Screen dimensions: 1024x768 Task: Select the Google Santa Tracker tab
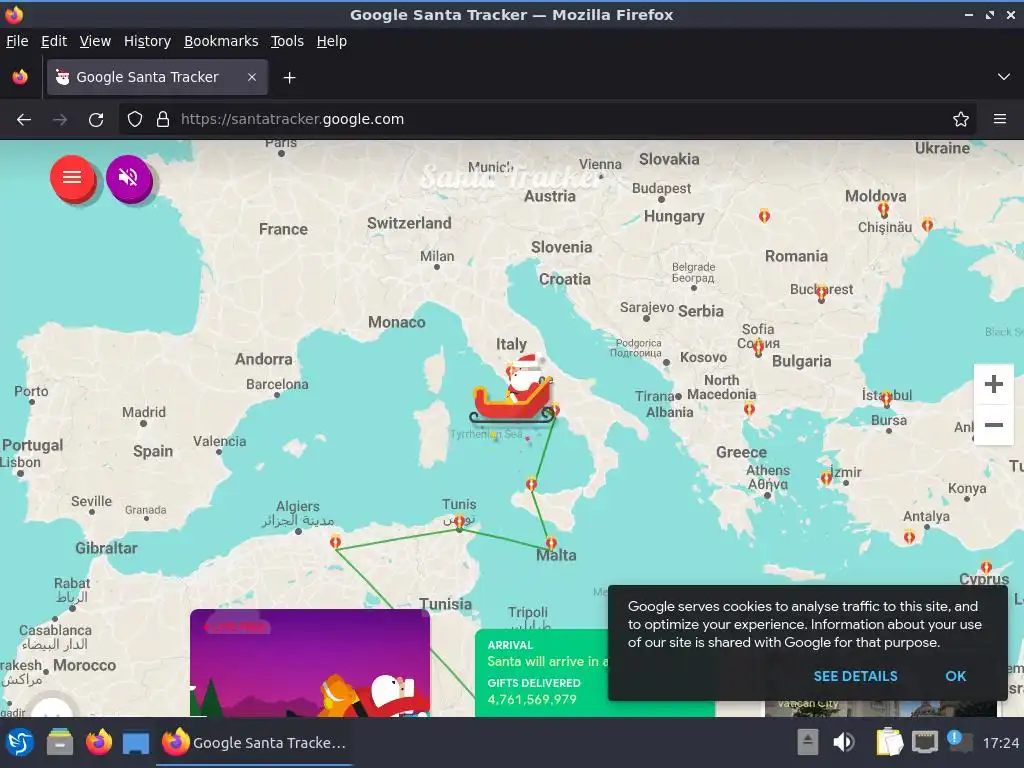(x=157, y=77)
